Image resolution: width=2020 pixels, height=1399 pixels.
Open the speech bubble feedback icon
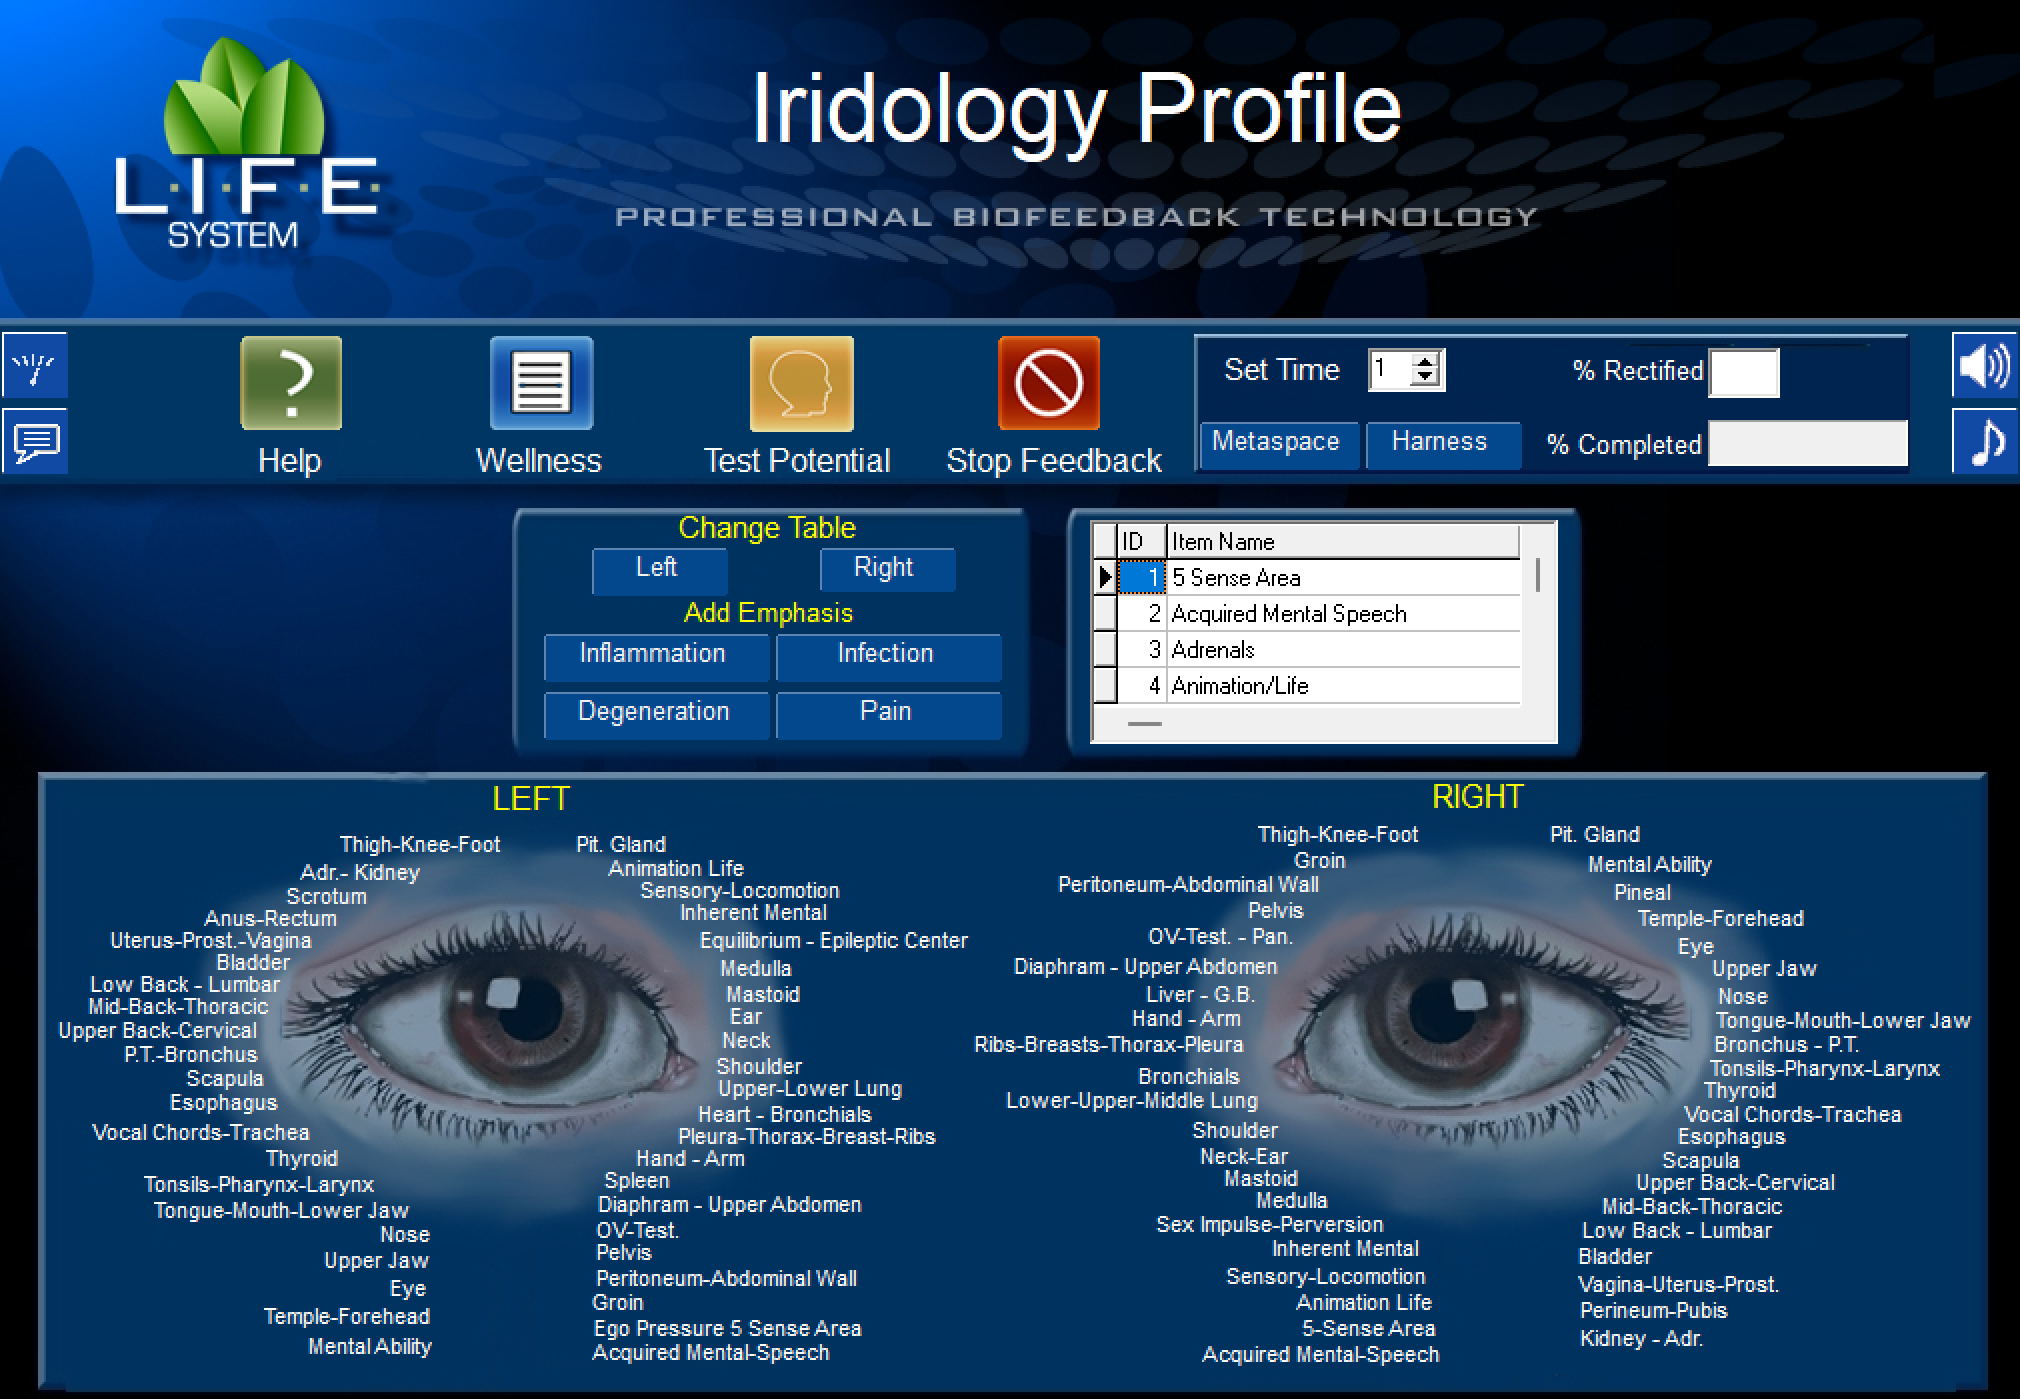click(x=34, y=440)
